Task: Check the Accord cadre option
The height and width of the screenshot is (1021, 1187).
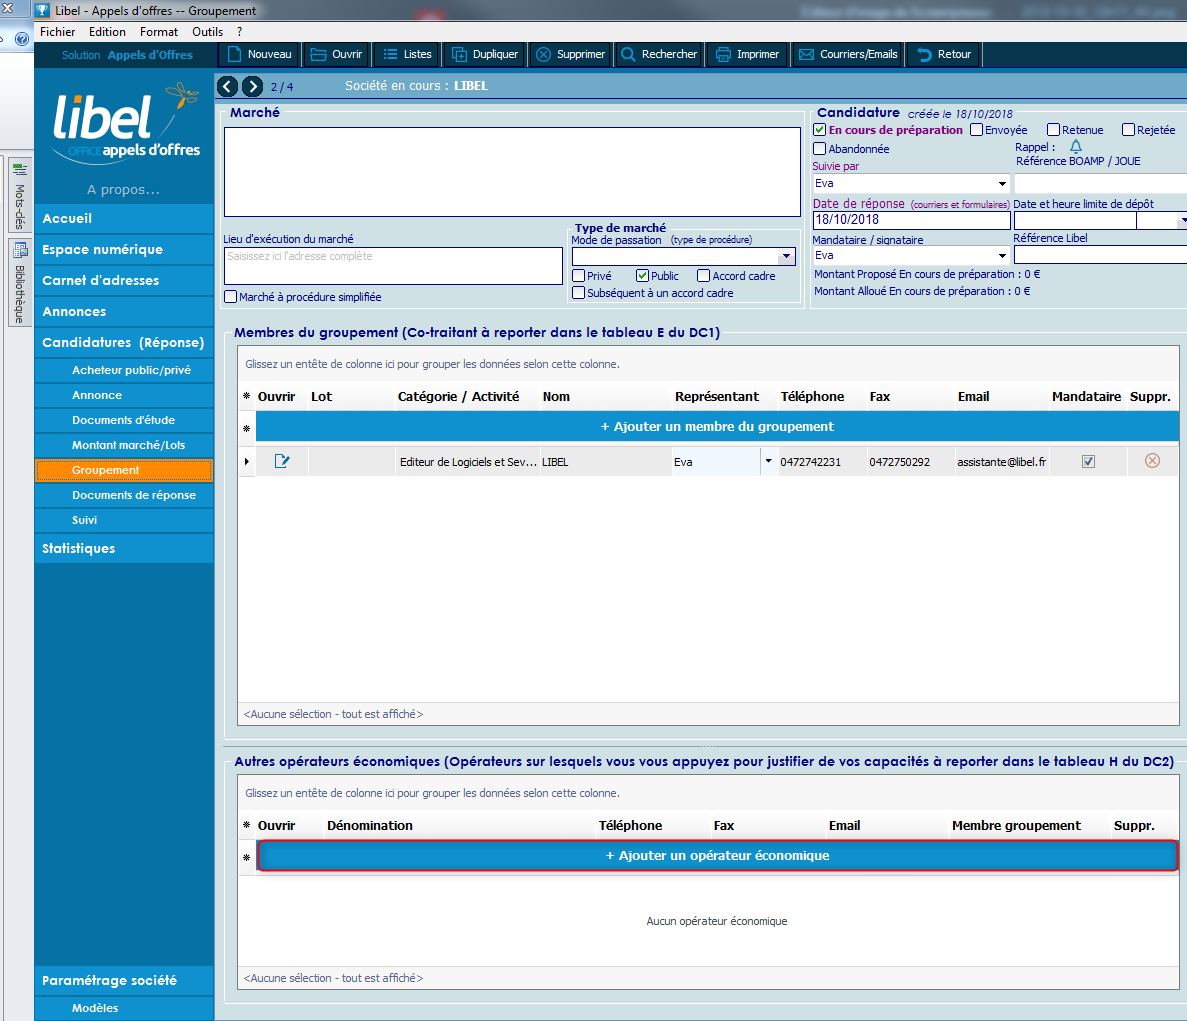Action: (x=703, y=275)
